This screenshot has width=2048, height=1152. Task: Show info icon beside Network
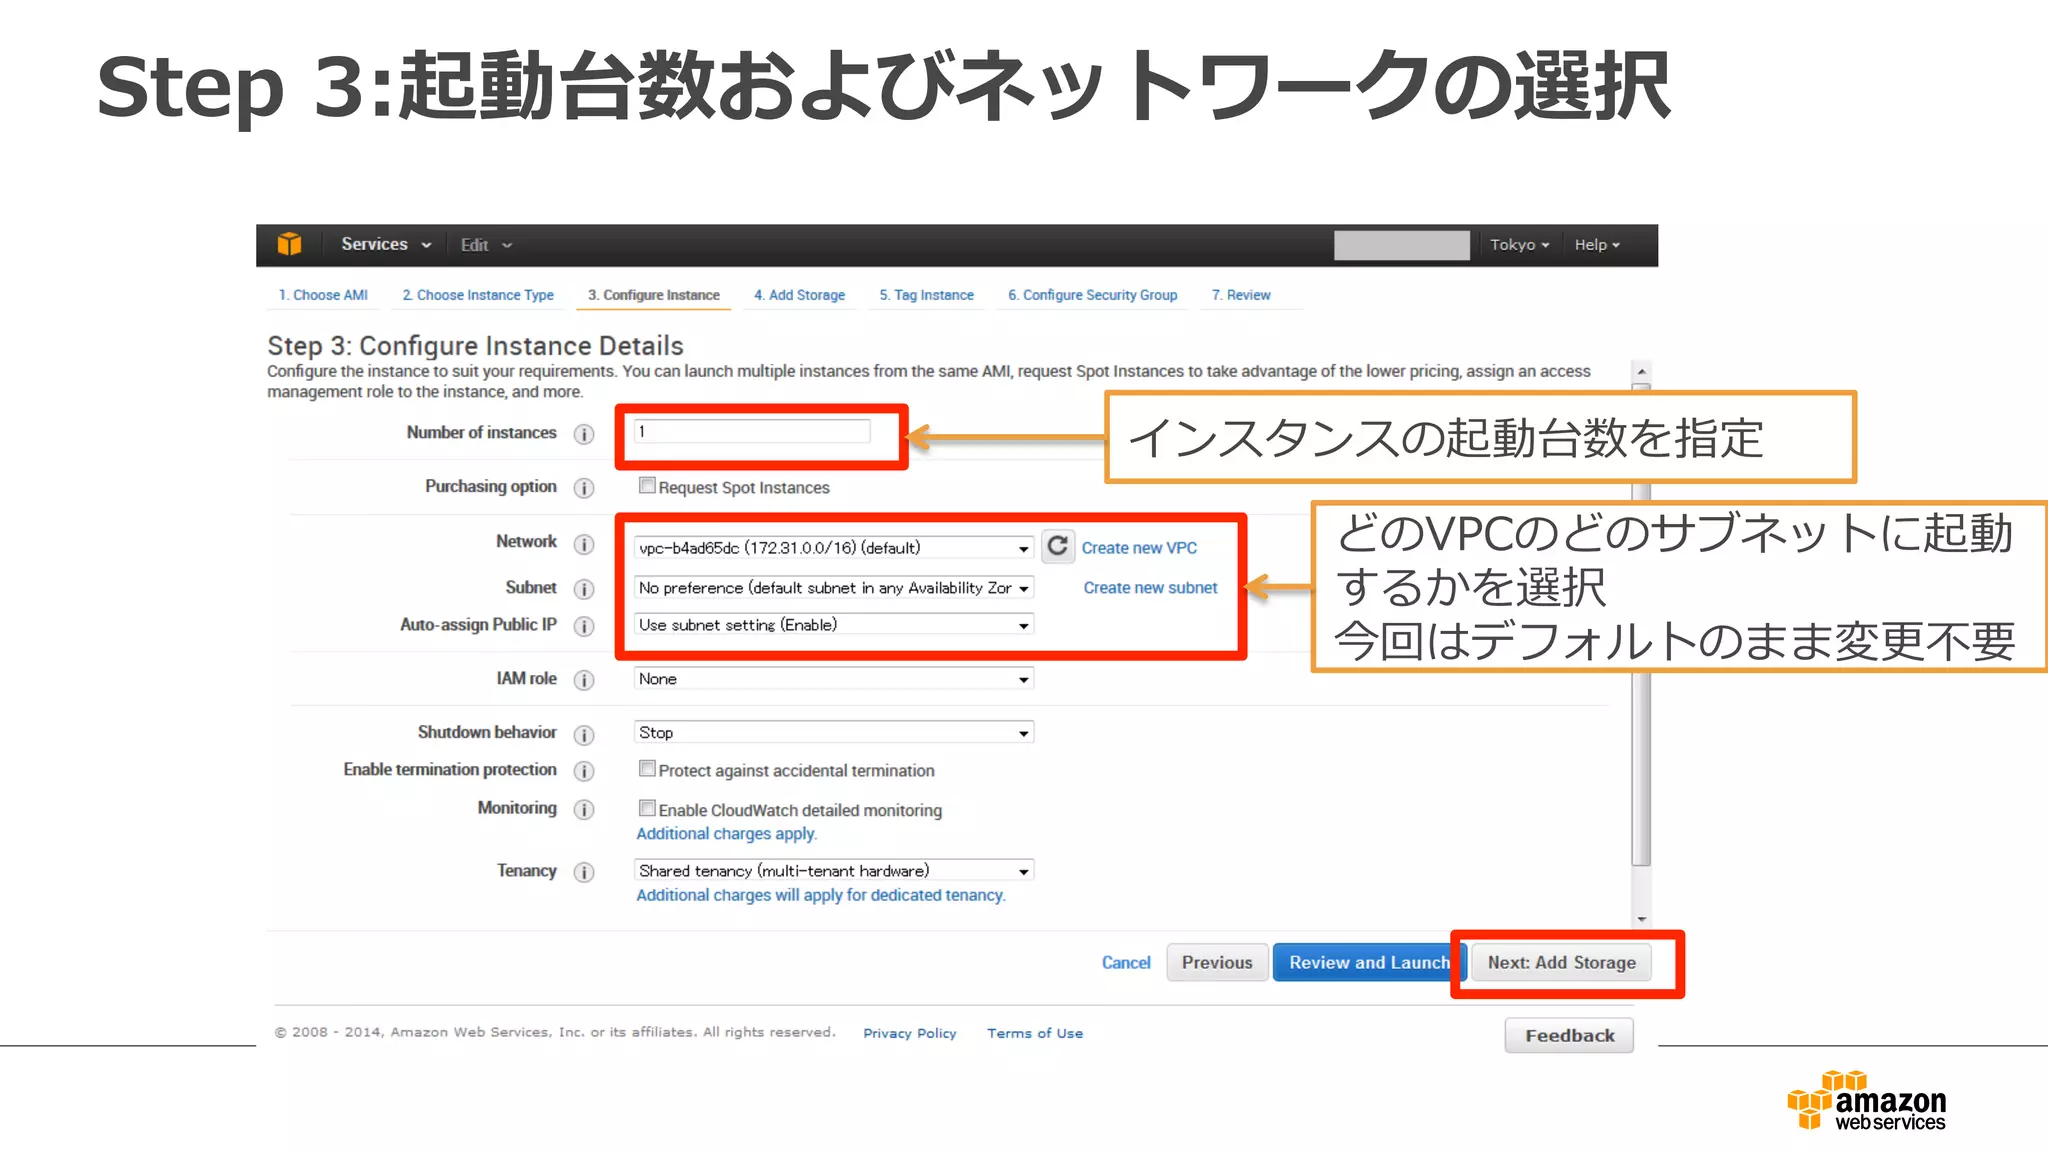point(584,544)
